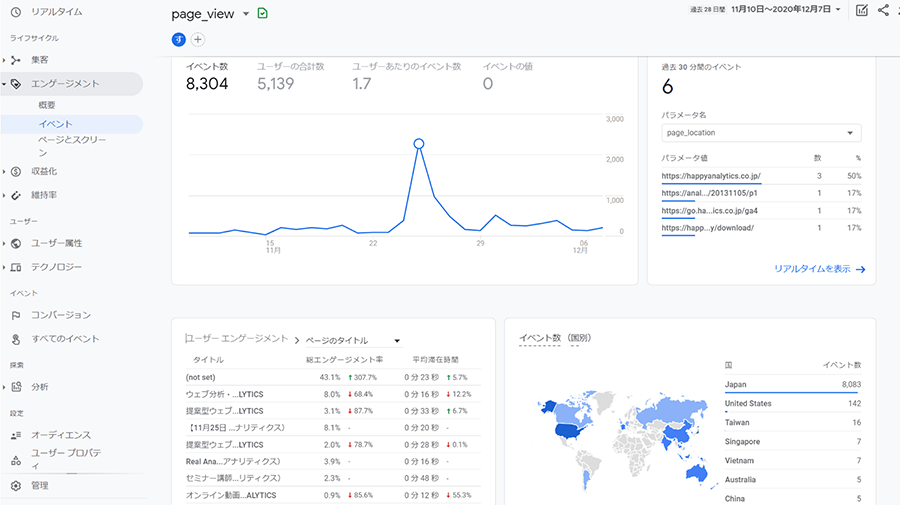Click the オーディエンス people-list icon

(16, 435)
